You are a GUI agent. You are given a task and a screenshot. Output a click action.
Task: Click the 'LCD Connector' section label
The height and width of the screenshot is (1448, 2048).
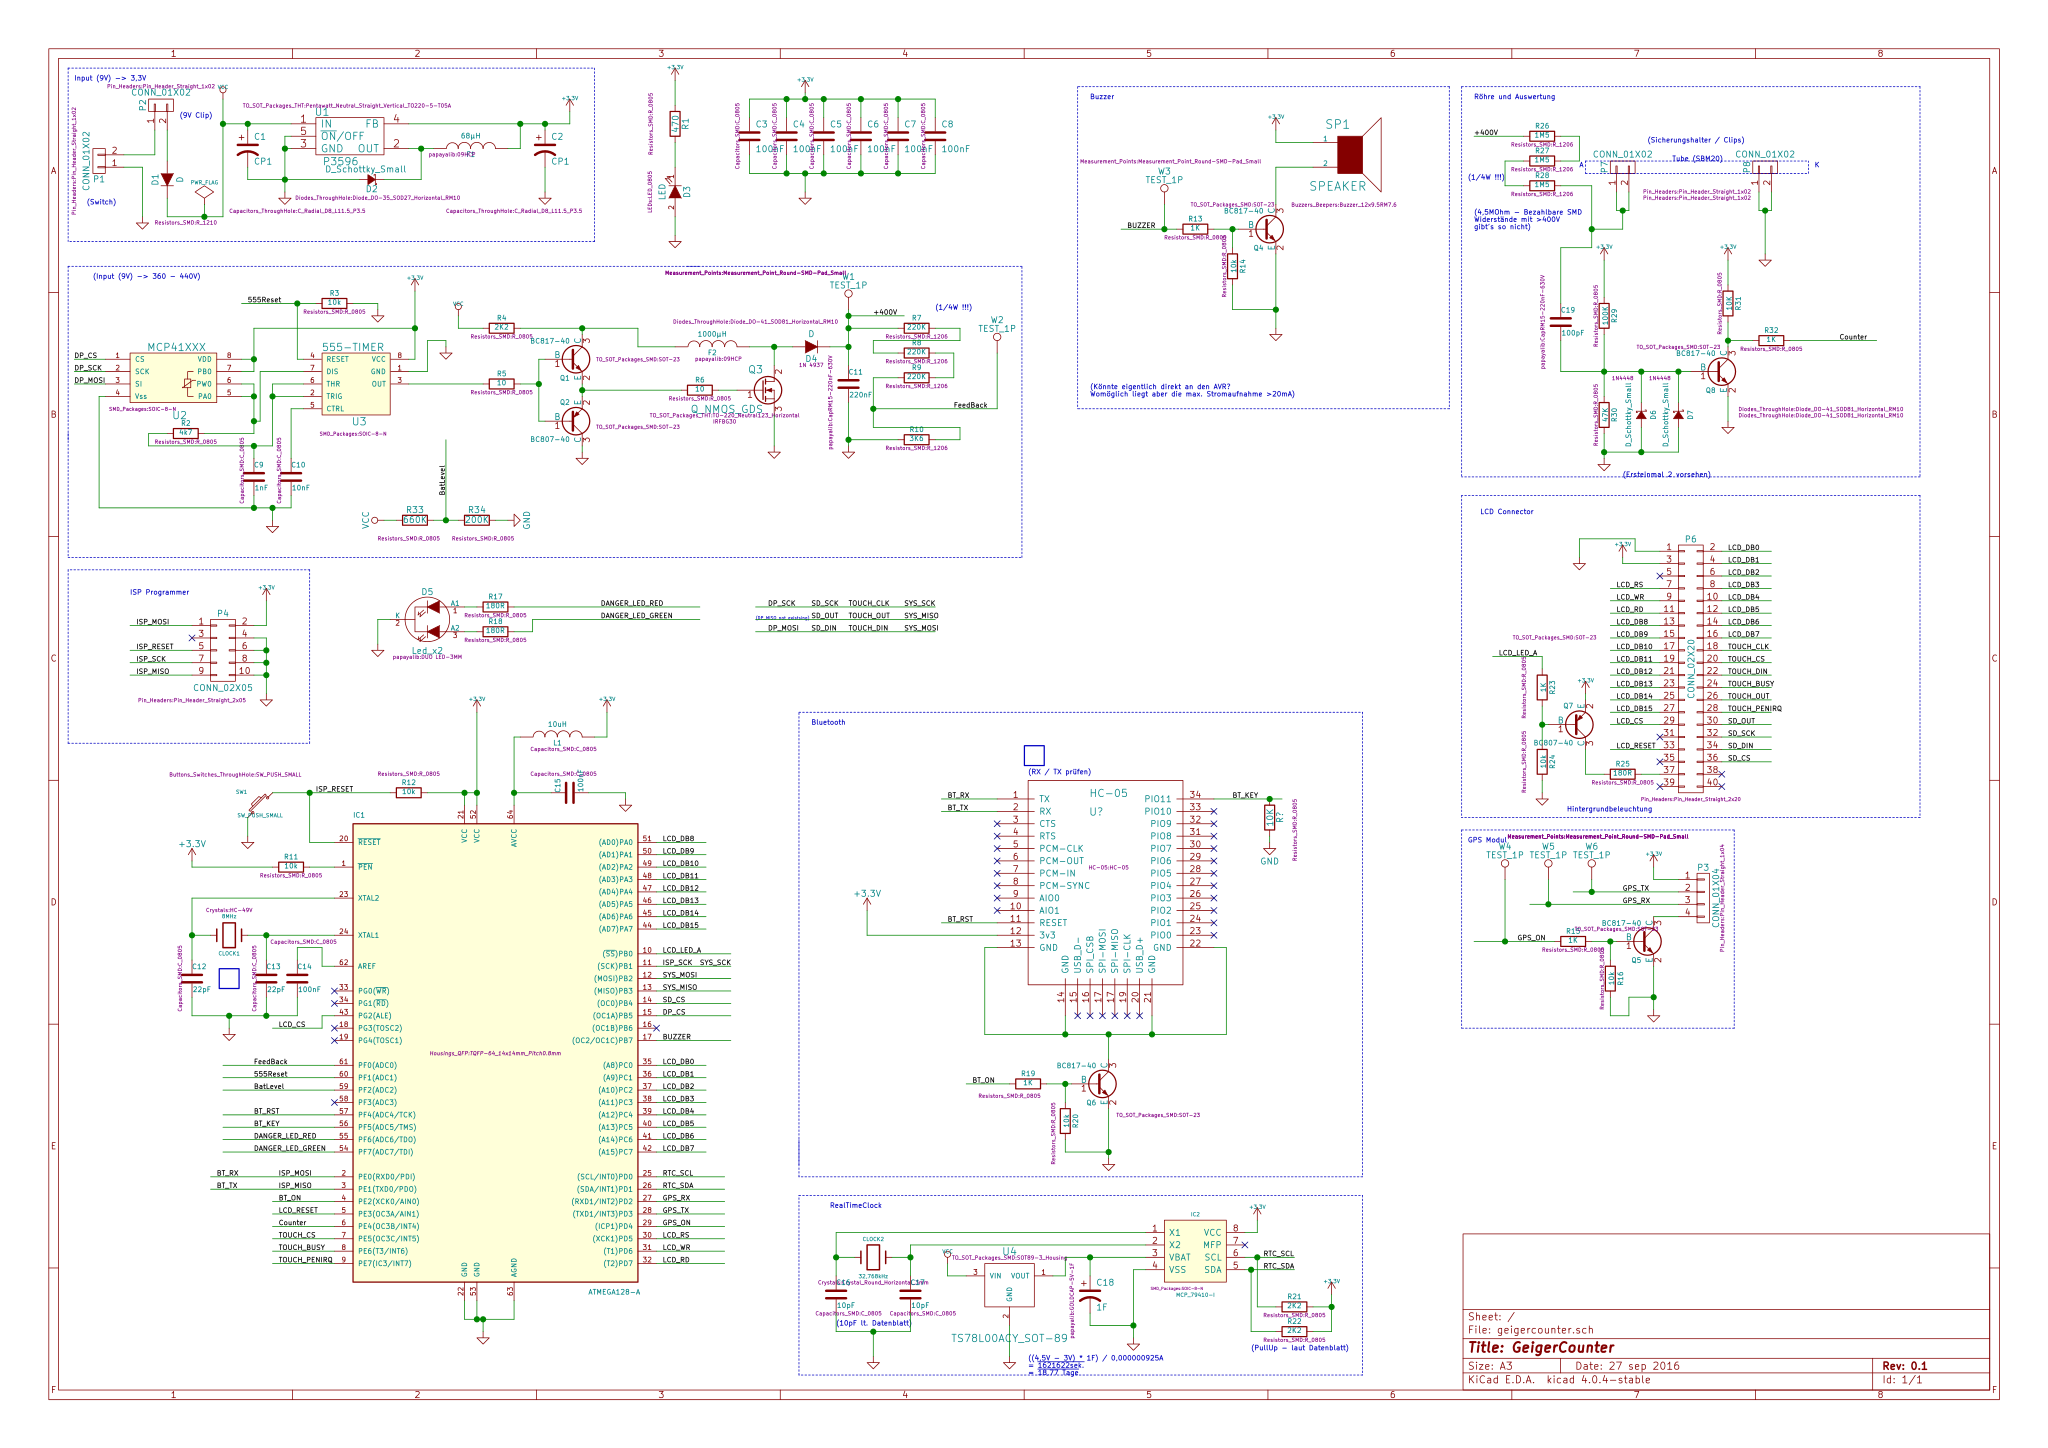[1506, 511]
